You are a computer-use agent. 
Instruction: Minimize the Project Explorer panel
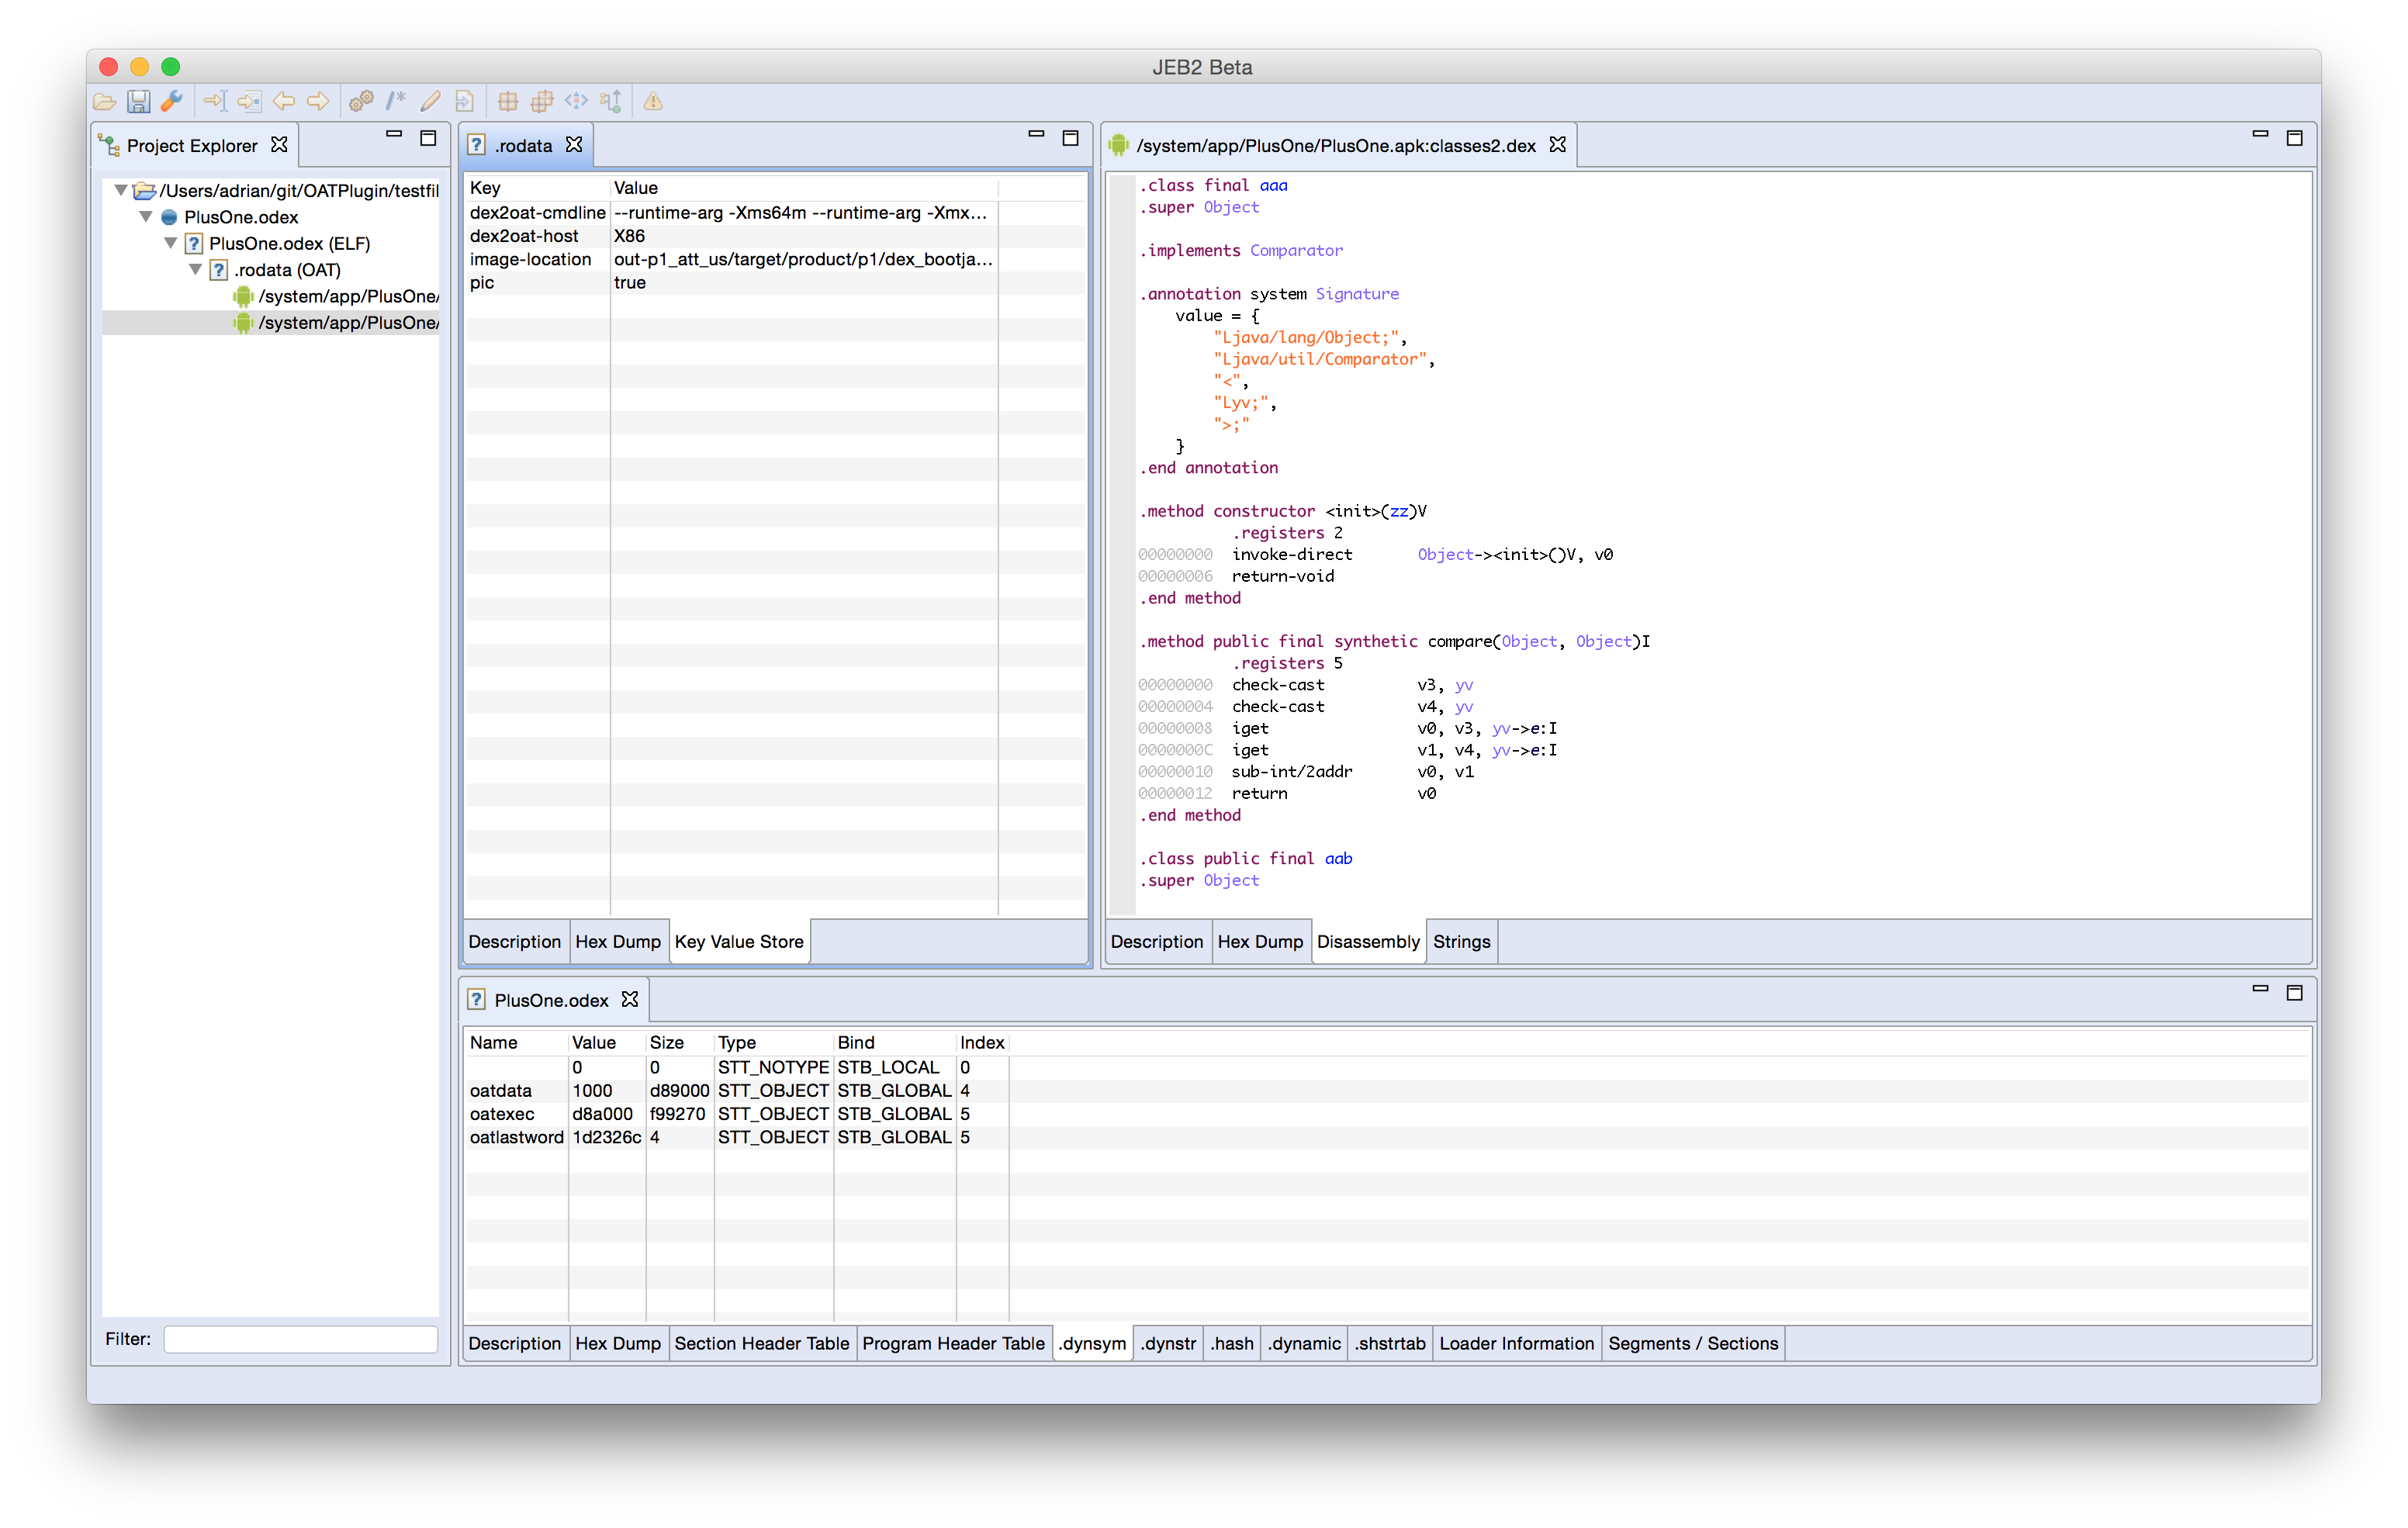[394, 134]
